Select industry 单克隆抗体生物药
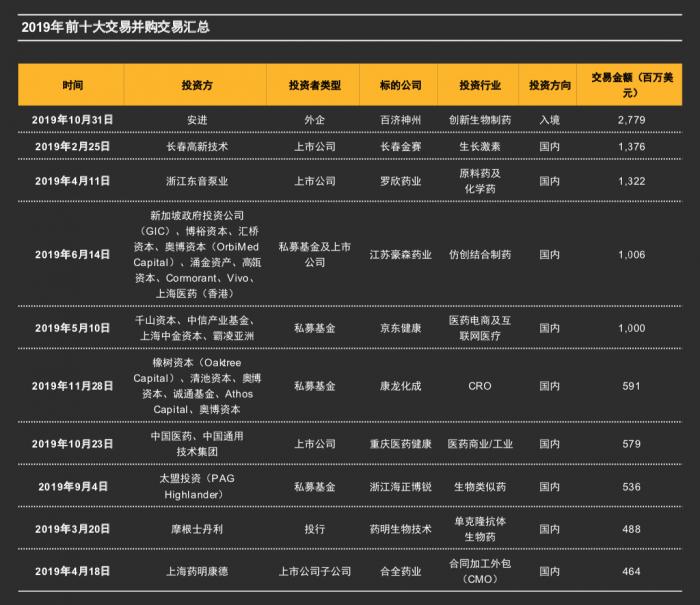The image size is (700, 605). click(x=480, y=529)
